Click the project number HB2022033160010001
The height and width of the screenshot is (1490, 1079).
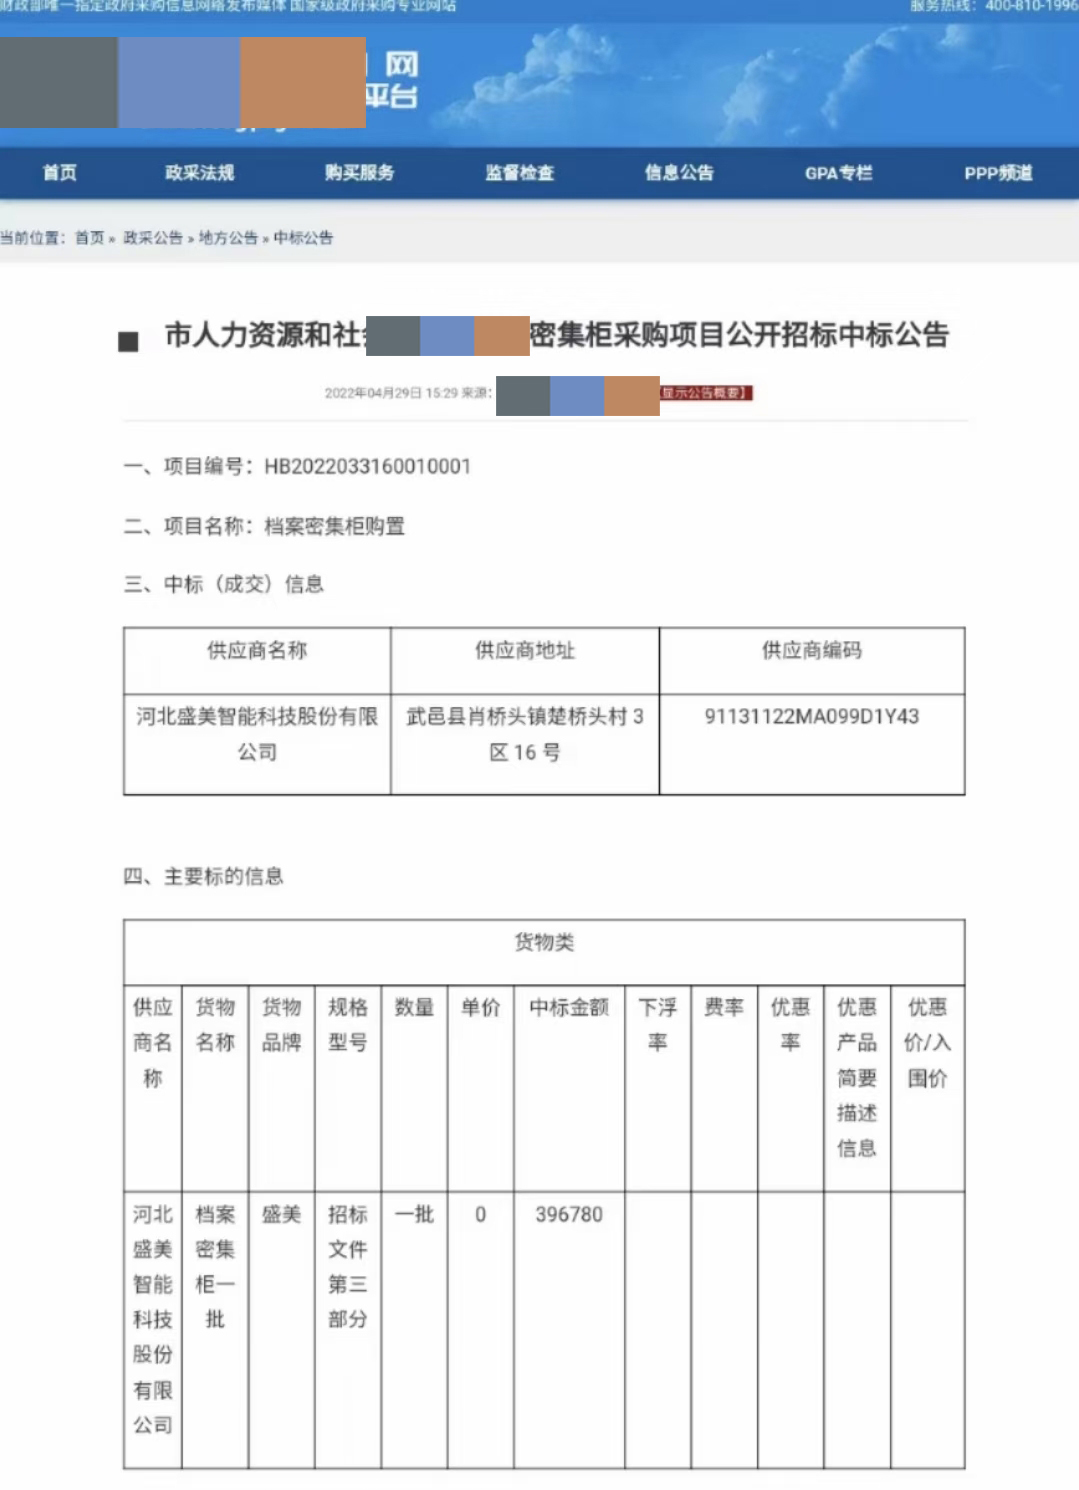click(367, 467)
